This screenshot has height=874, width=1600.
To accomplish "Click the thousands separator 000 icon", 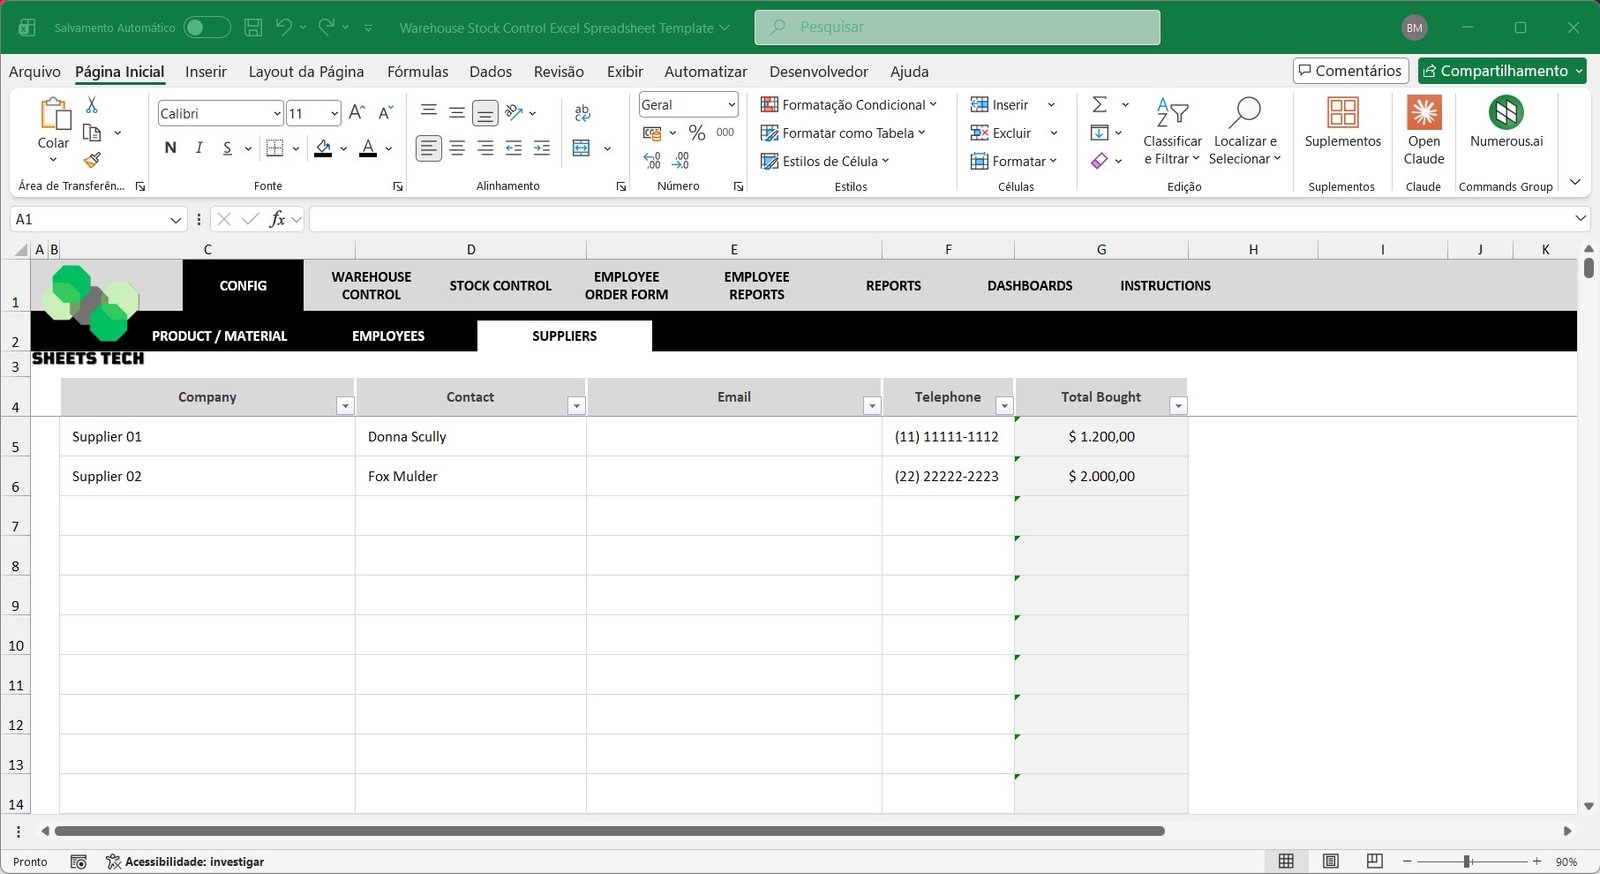I will coord(725,132).
